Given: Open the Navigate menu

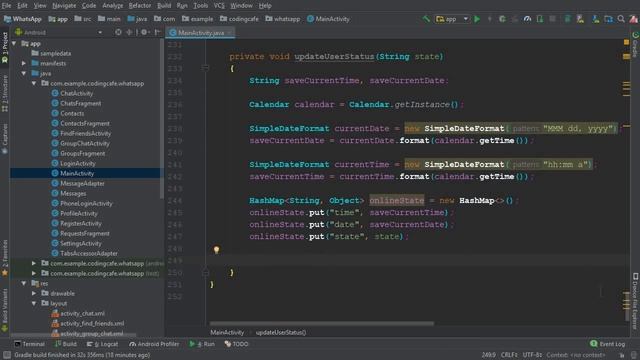Looking at the screenshot, I should [64, 6].
